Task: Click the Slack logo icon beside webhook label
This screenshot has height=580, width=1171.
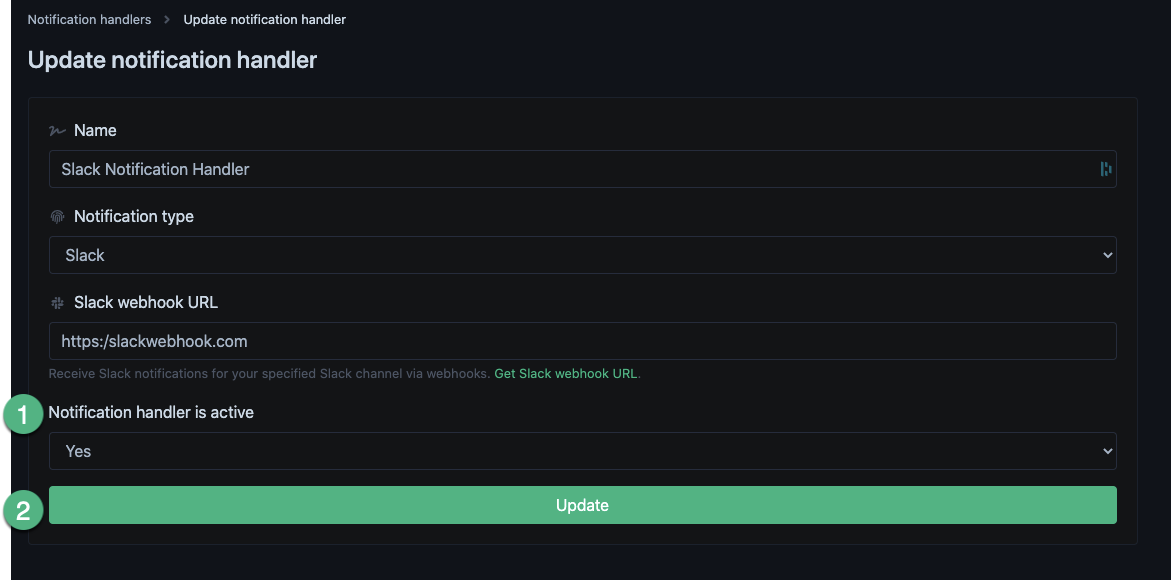Action: pos(57,303)
